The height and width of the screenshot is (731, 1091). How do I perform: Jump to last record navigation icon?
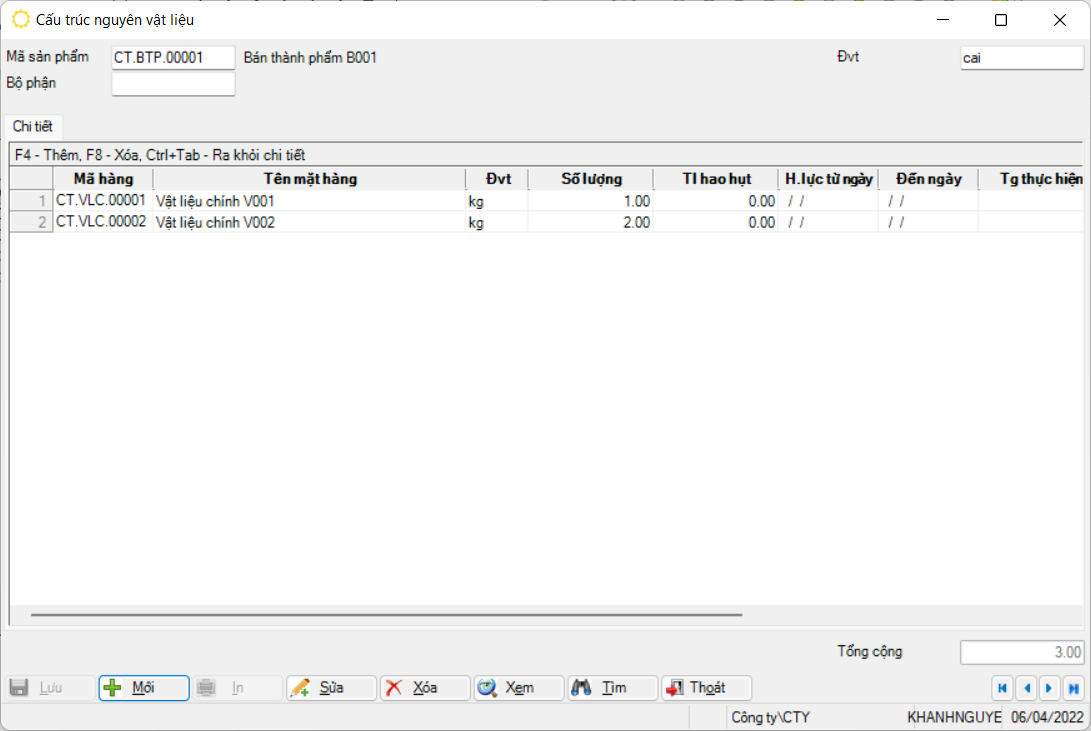point(1073,688)
